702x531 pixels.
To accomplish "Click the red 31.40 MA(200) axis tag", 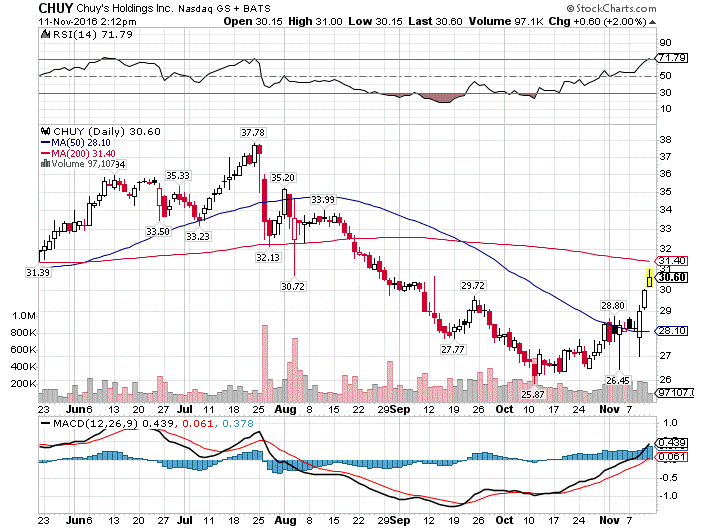I will click(671, 261).
